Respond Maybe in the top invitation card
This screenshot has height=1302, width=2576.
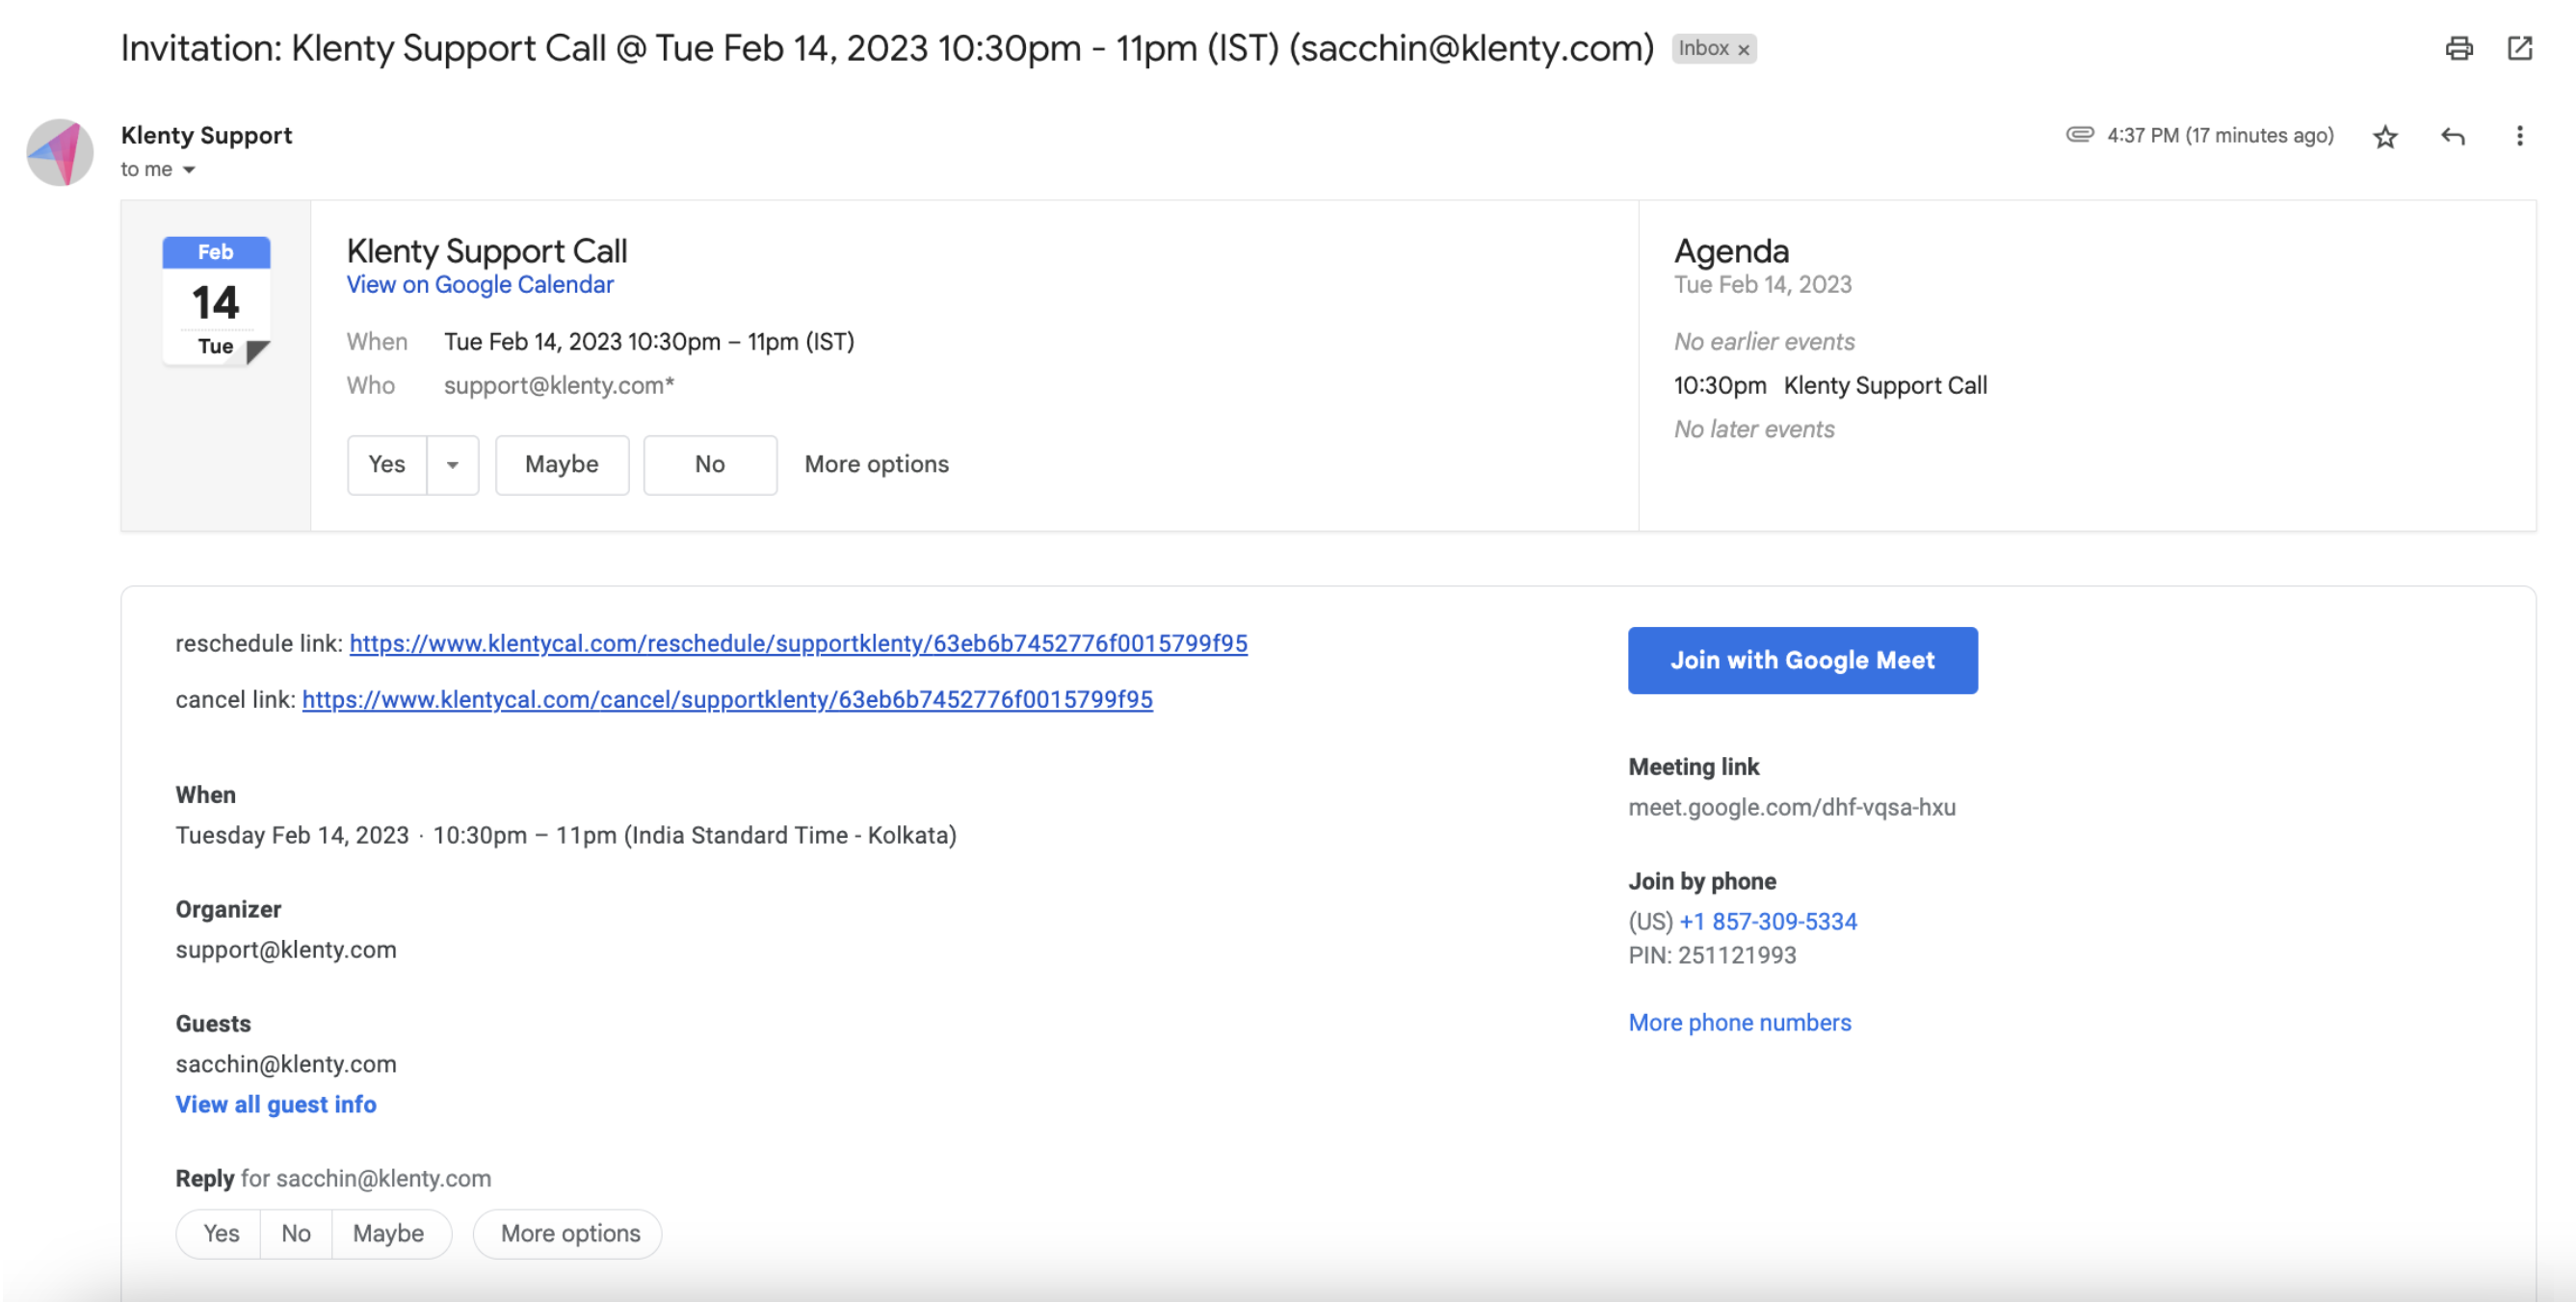click(x=561, y=464)
